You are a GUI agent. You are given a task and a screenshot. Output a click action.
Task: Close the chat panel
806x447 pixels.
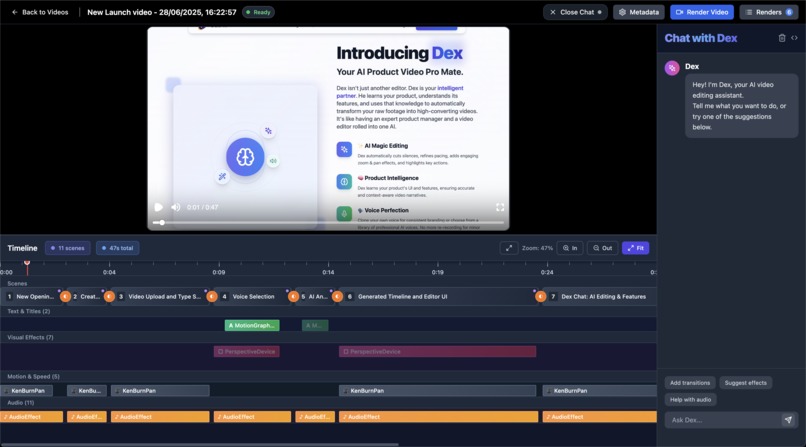575,12
